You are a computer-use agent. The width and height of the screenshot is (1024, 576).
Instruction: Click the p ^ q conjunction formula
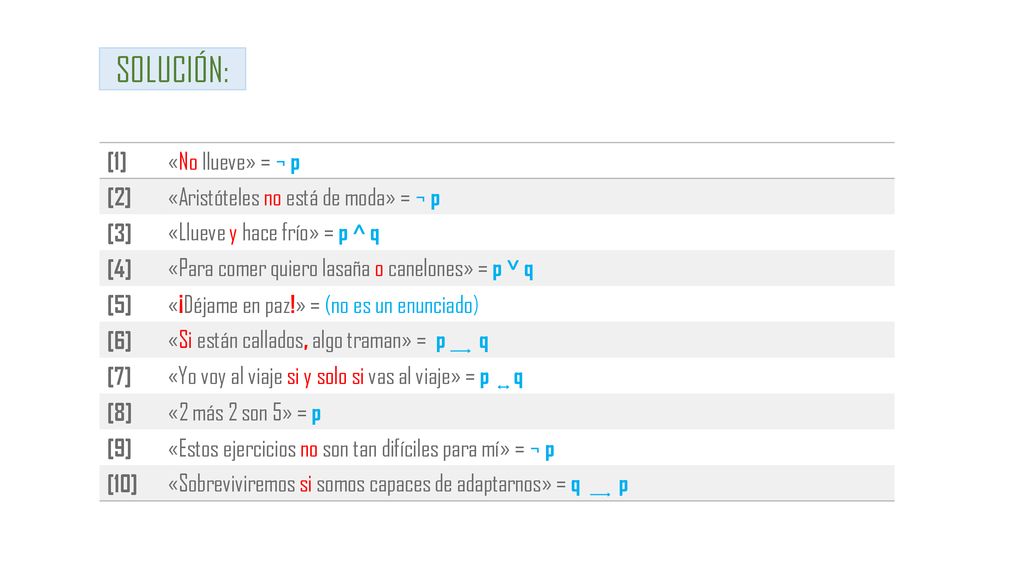point(359,233)
